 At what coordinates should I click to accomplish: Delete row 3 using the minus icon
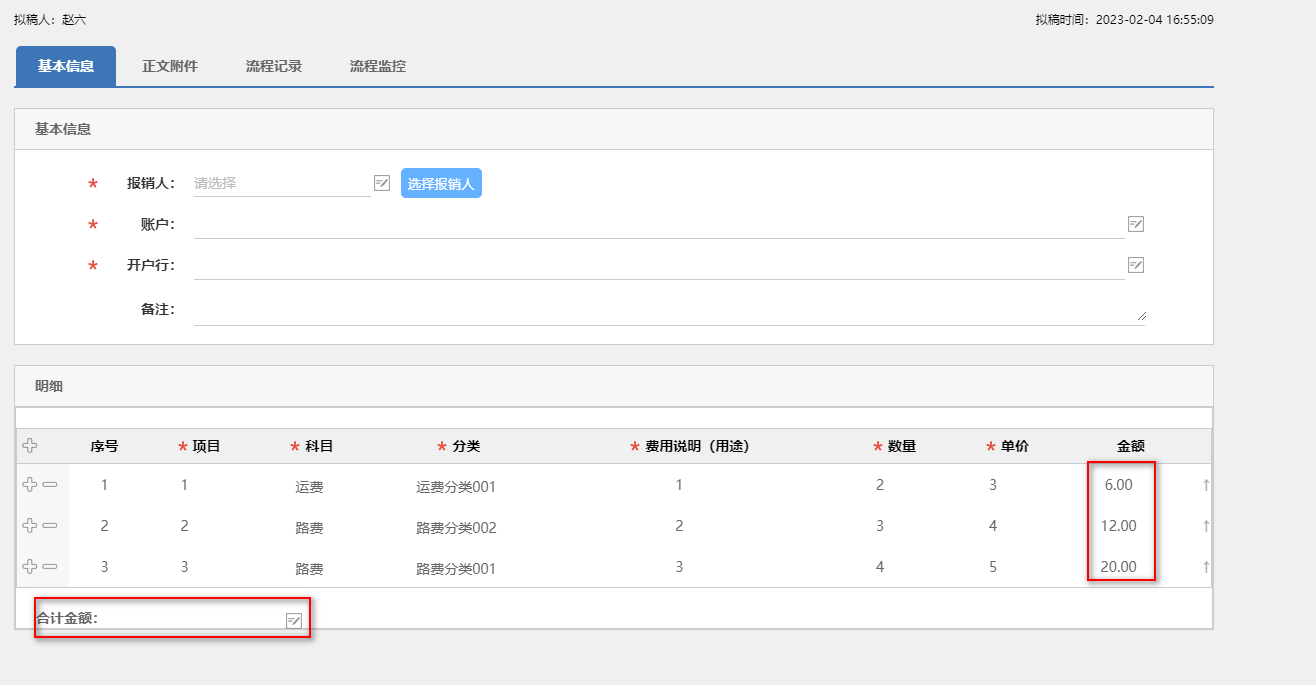(50, 567)
